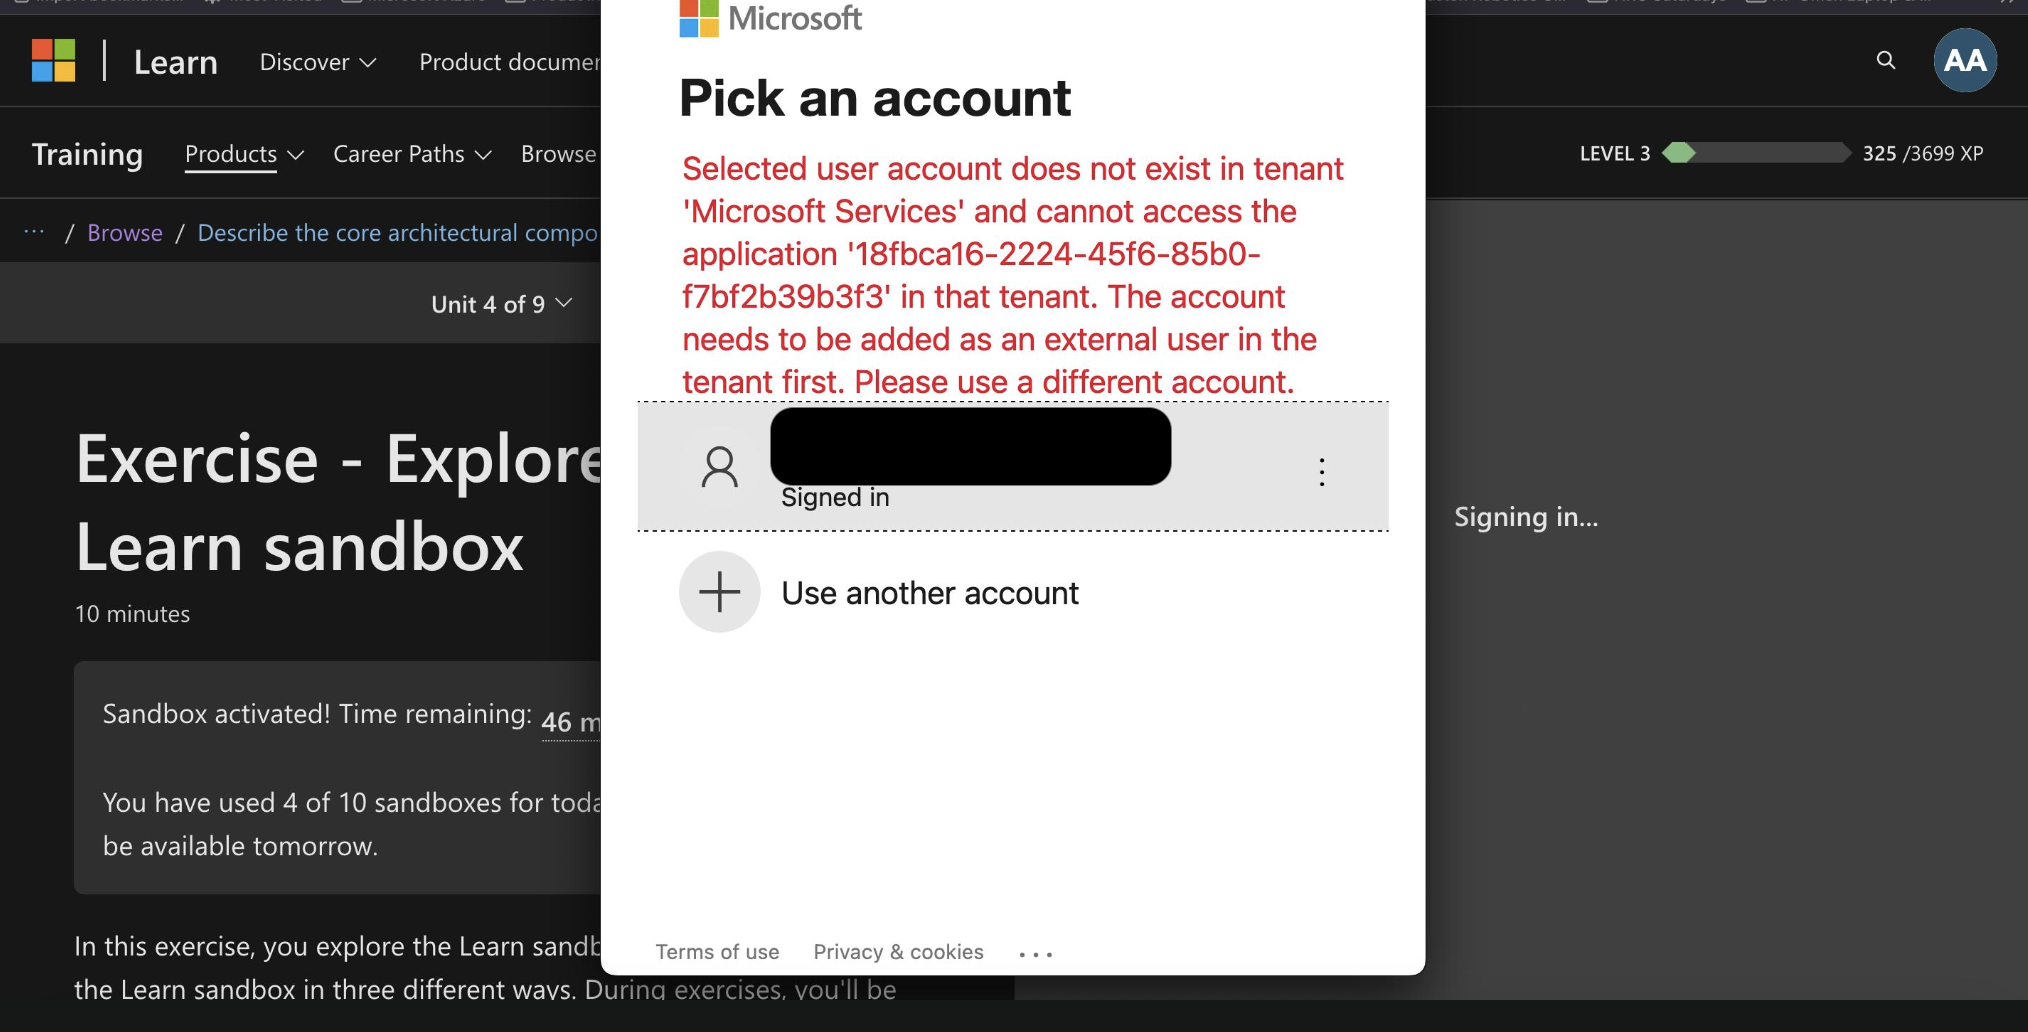
Task: Expand the Unit 4 of 9 selector
Action: (501, 304)
